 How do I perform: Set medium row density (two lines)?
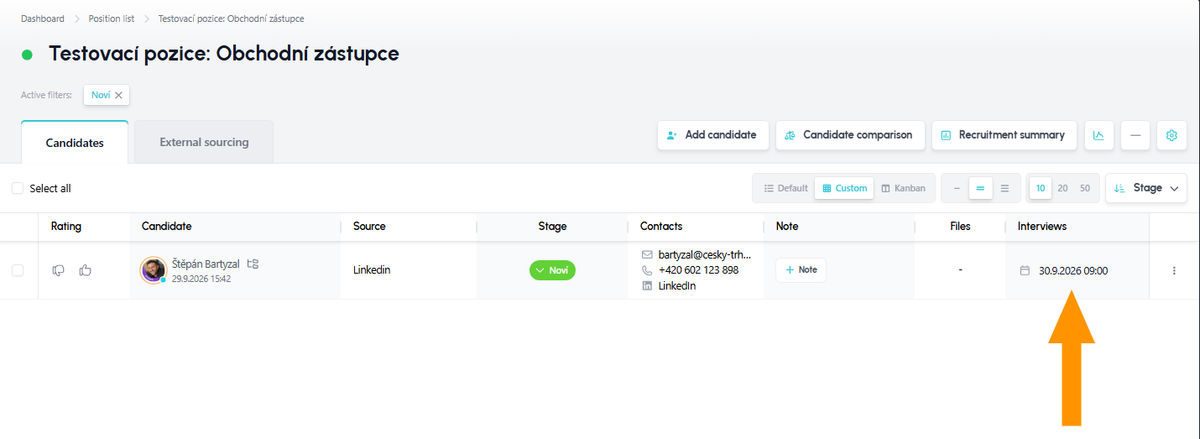pyautogui.click(x=981, y=188)
